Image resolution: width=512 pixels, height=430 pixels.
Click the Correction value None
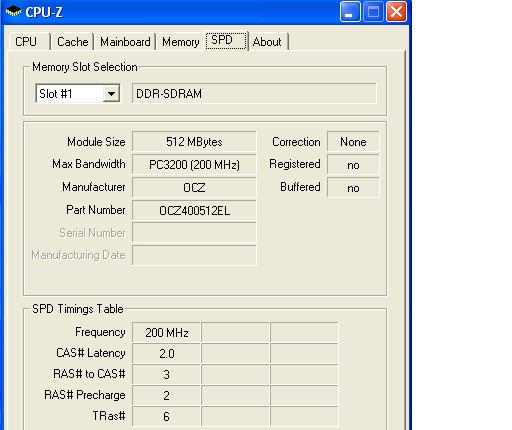tap(353, 142)
